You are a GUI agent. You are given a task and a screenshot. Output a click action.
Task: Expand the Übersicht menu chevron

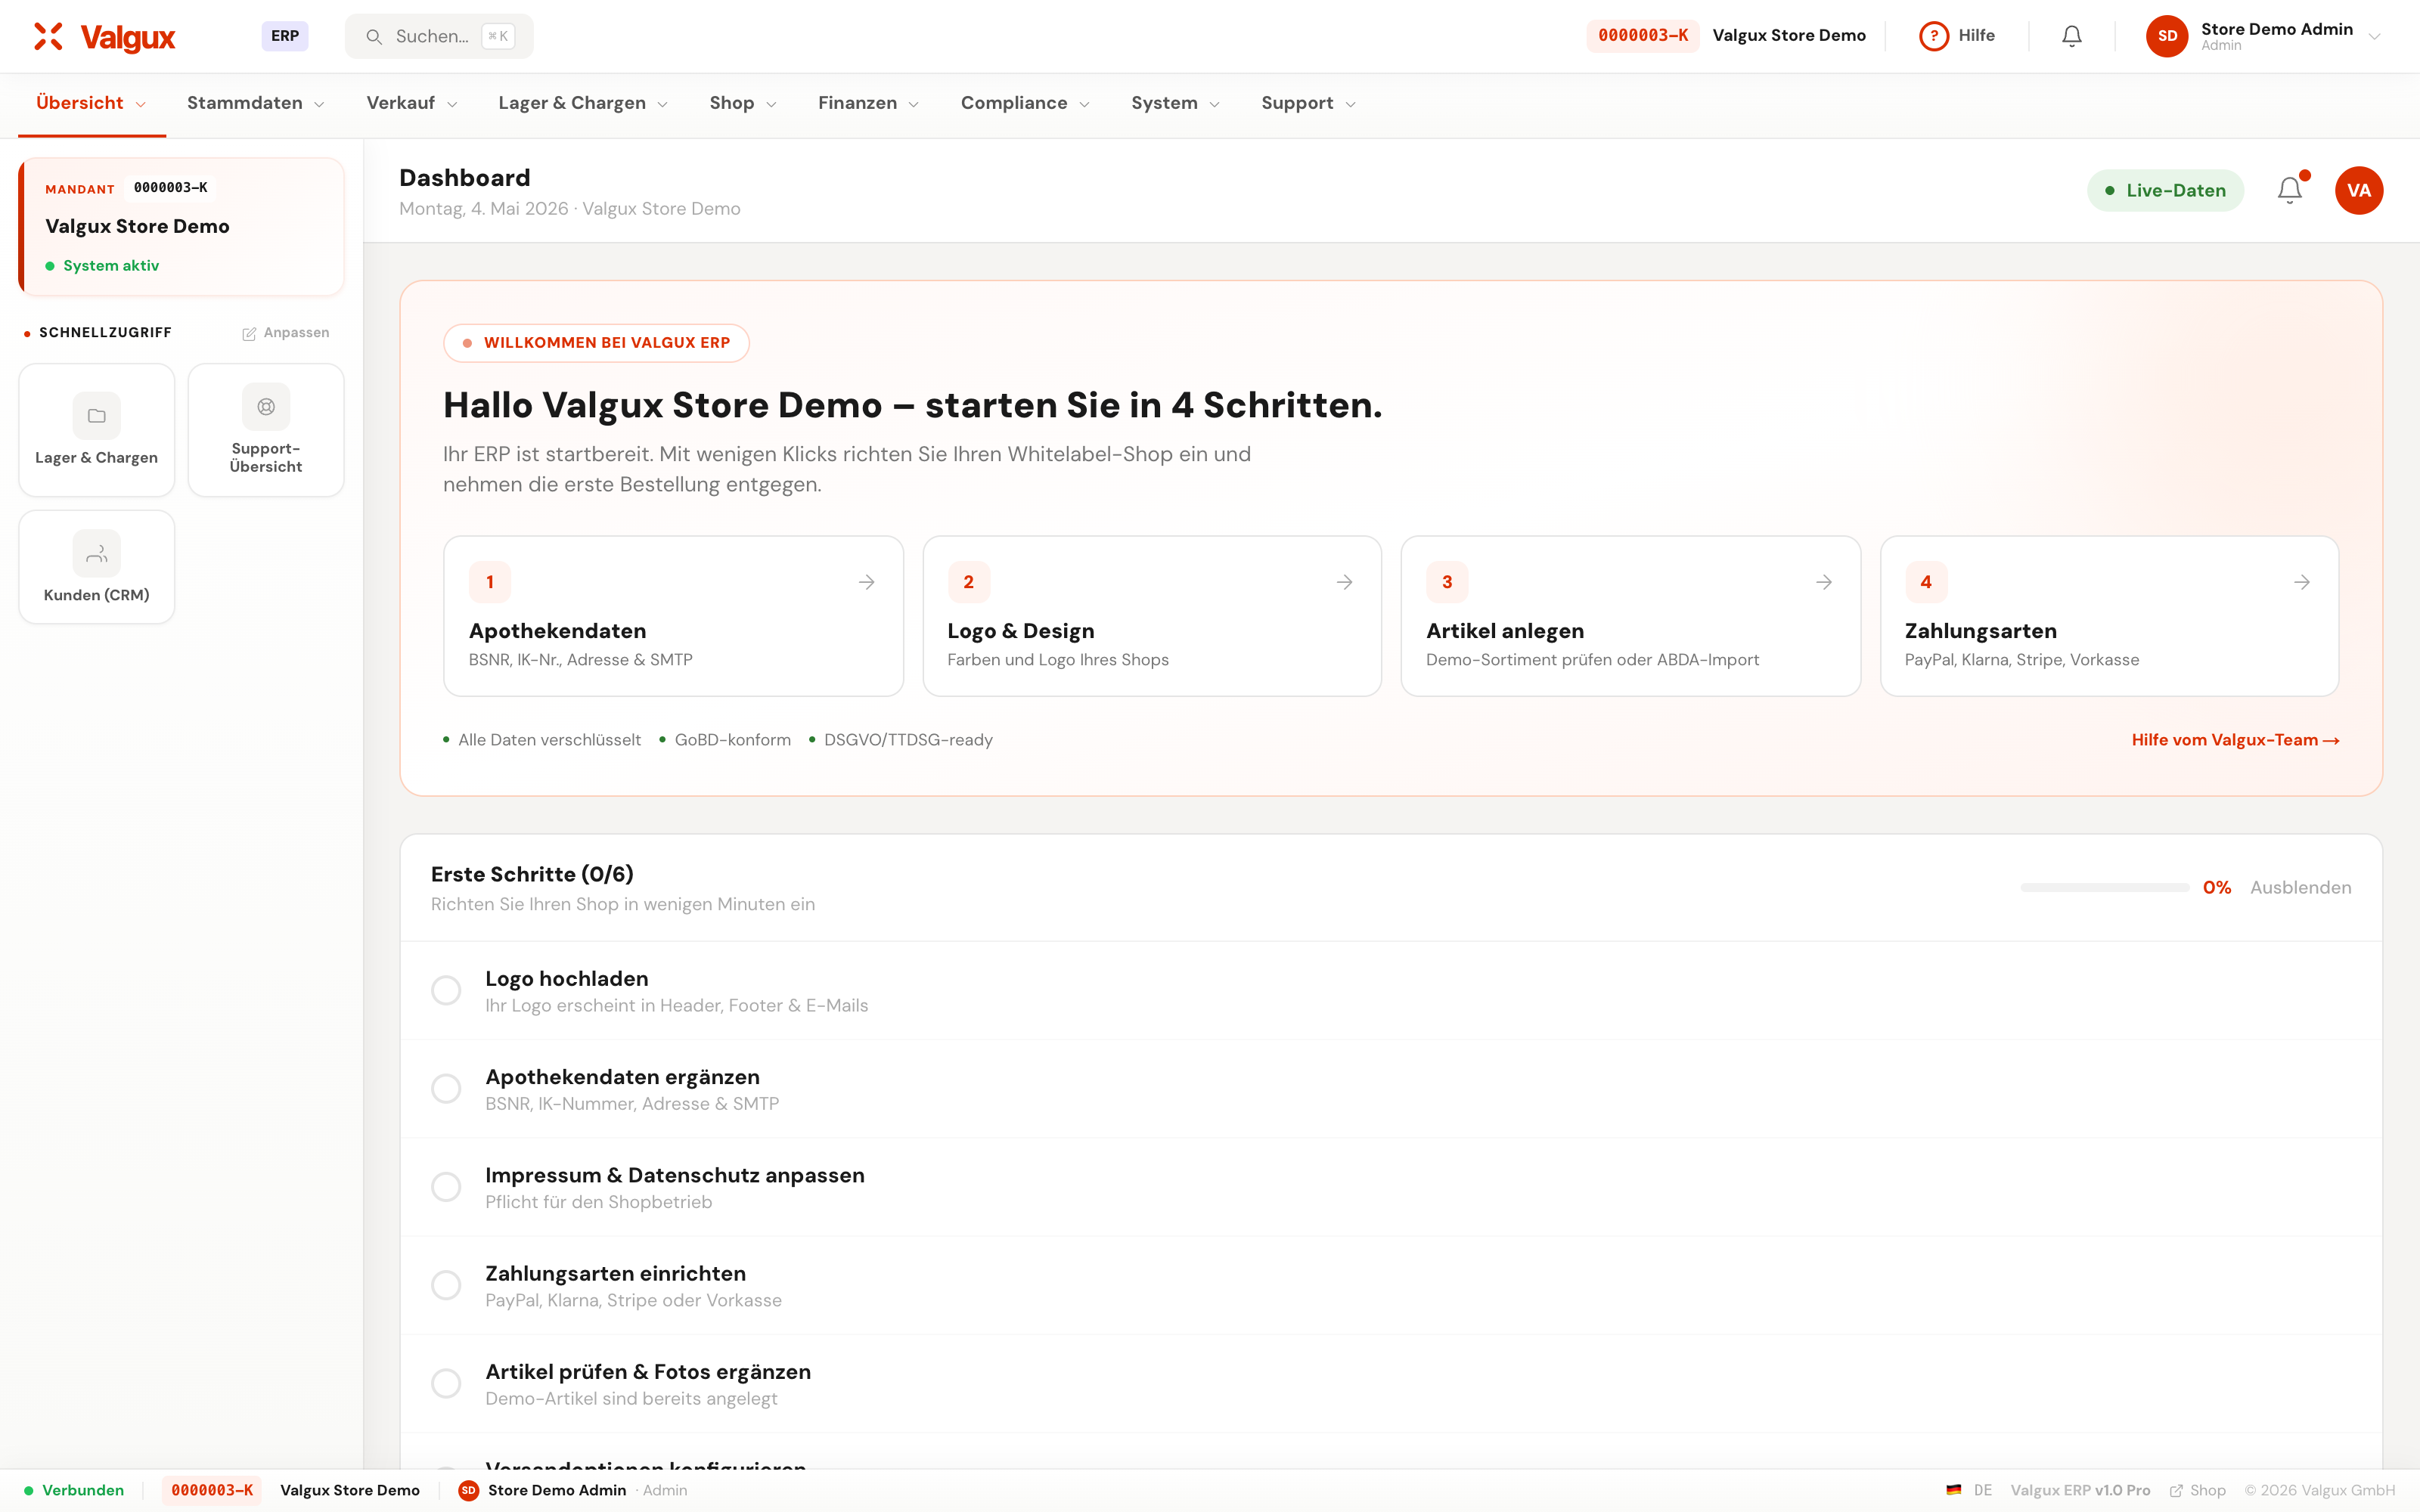(x=141, y=104)
